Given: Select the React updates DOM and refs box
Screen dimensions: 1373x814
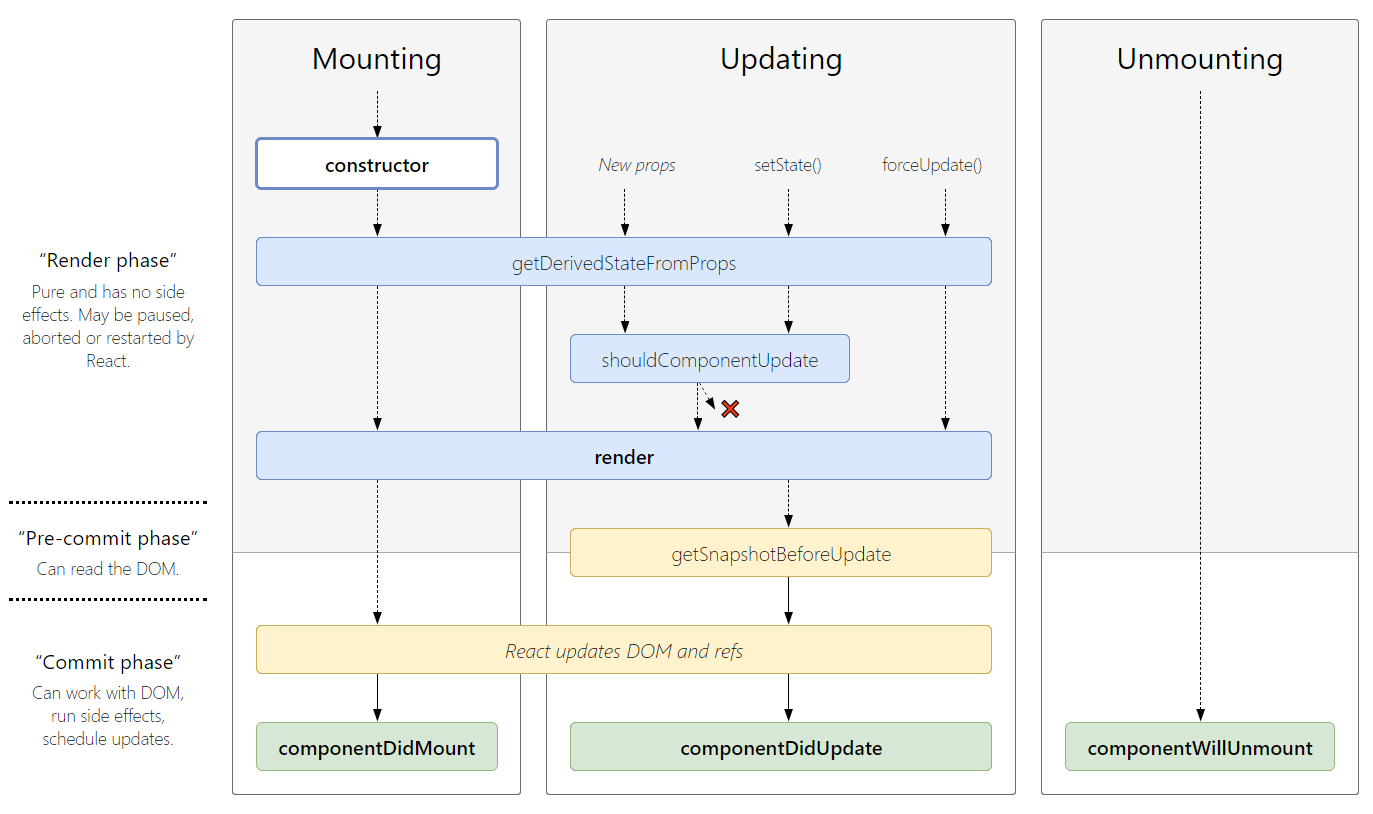Looking at the screenshot, I should coord(624,649).
